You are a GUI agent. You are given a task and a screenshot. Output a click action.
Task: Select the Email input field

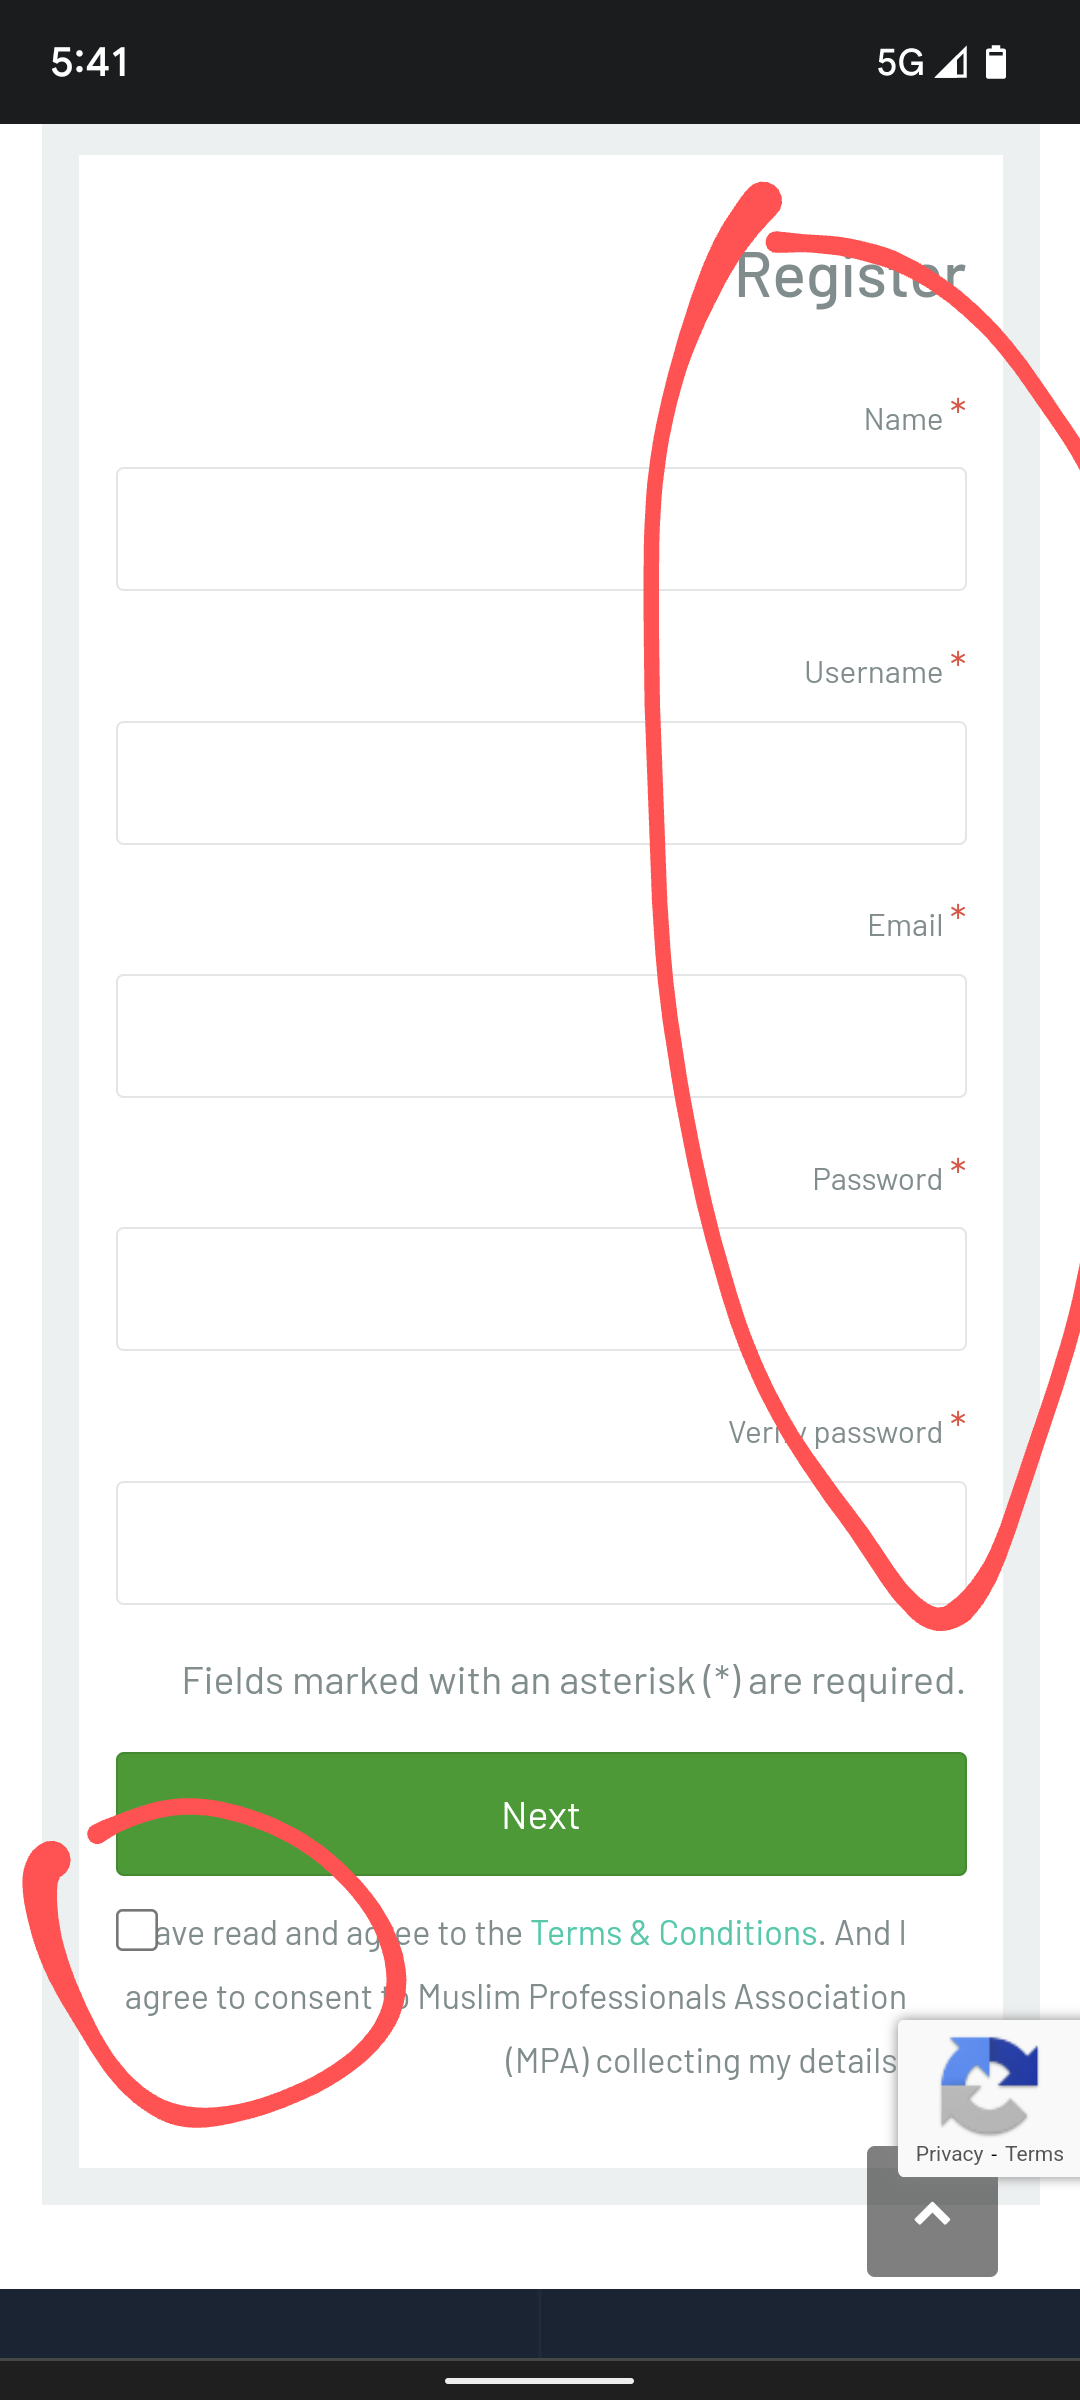click(541, 1036)
